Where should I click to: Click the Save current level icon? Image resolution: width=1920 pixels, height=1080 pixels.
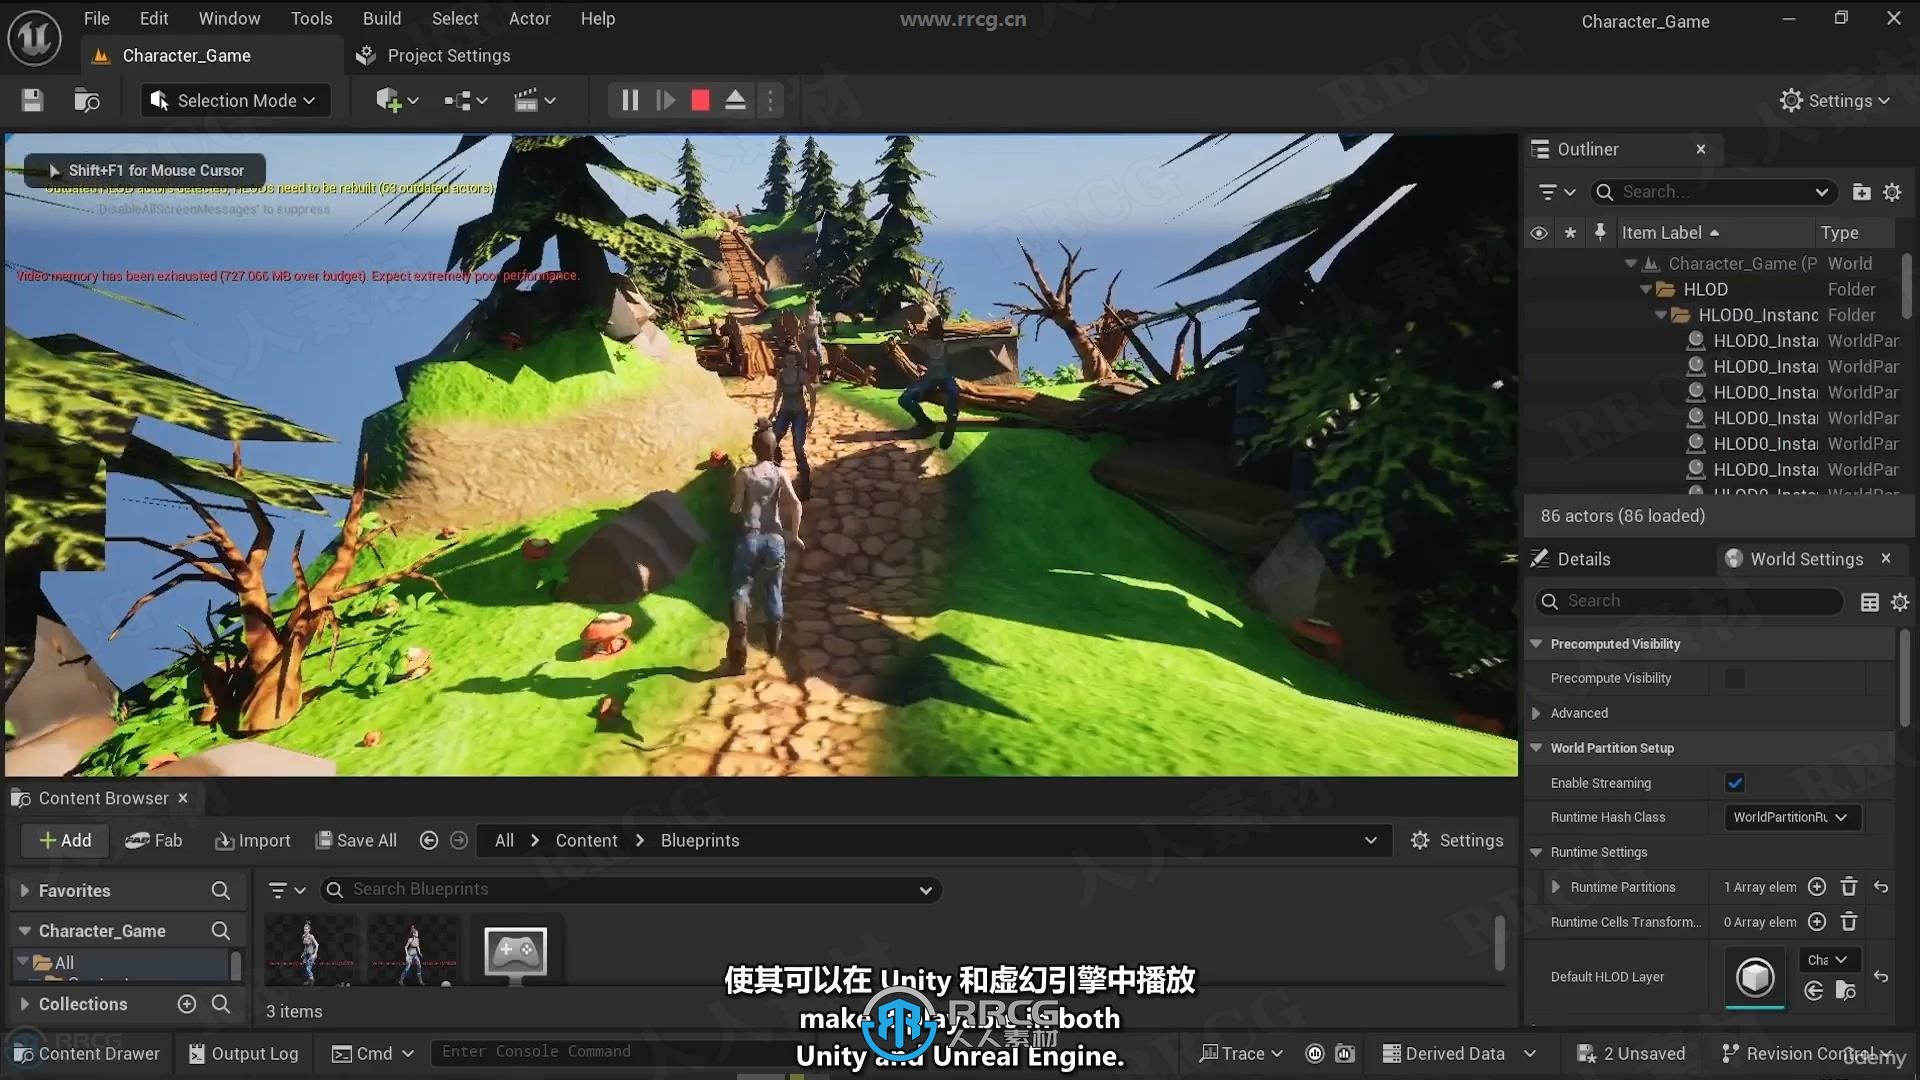pos(32,100)
